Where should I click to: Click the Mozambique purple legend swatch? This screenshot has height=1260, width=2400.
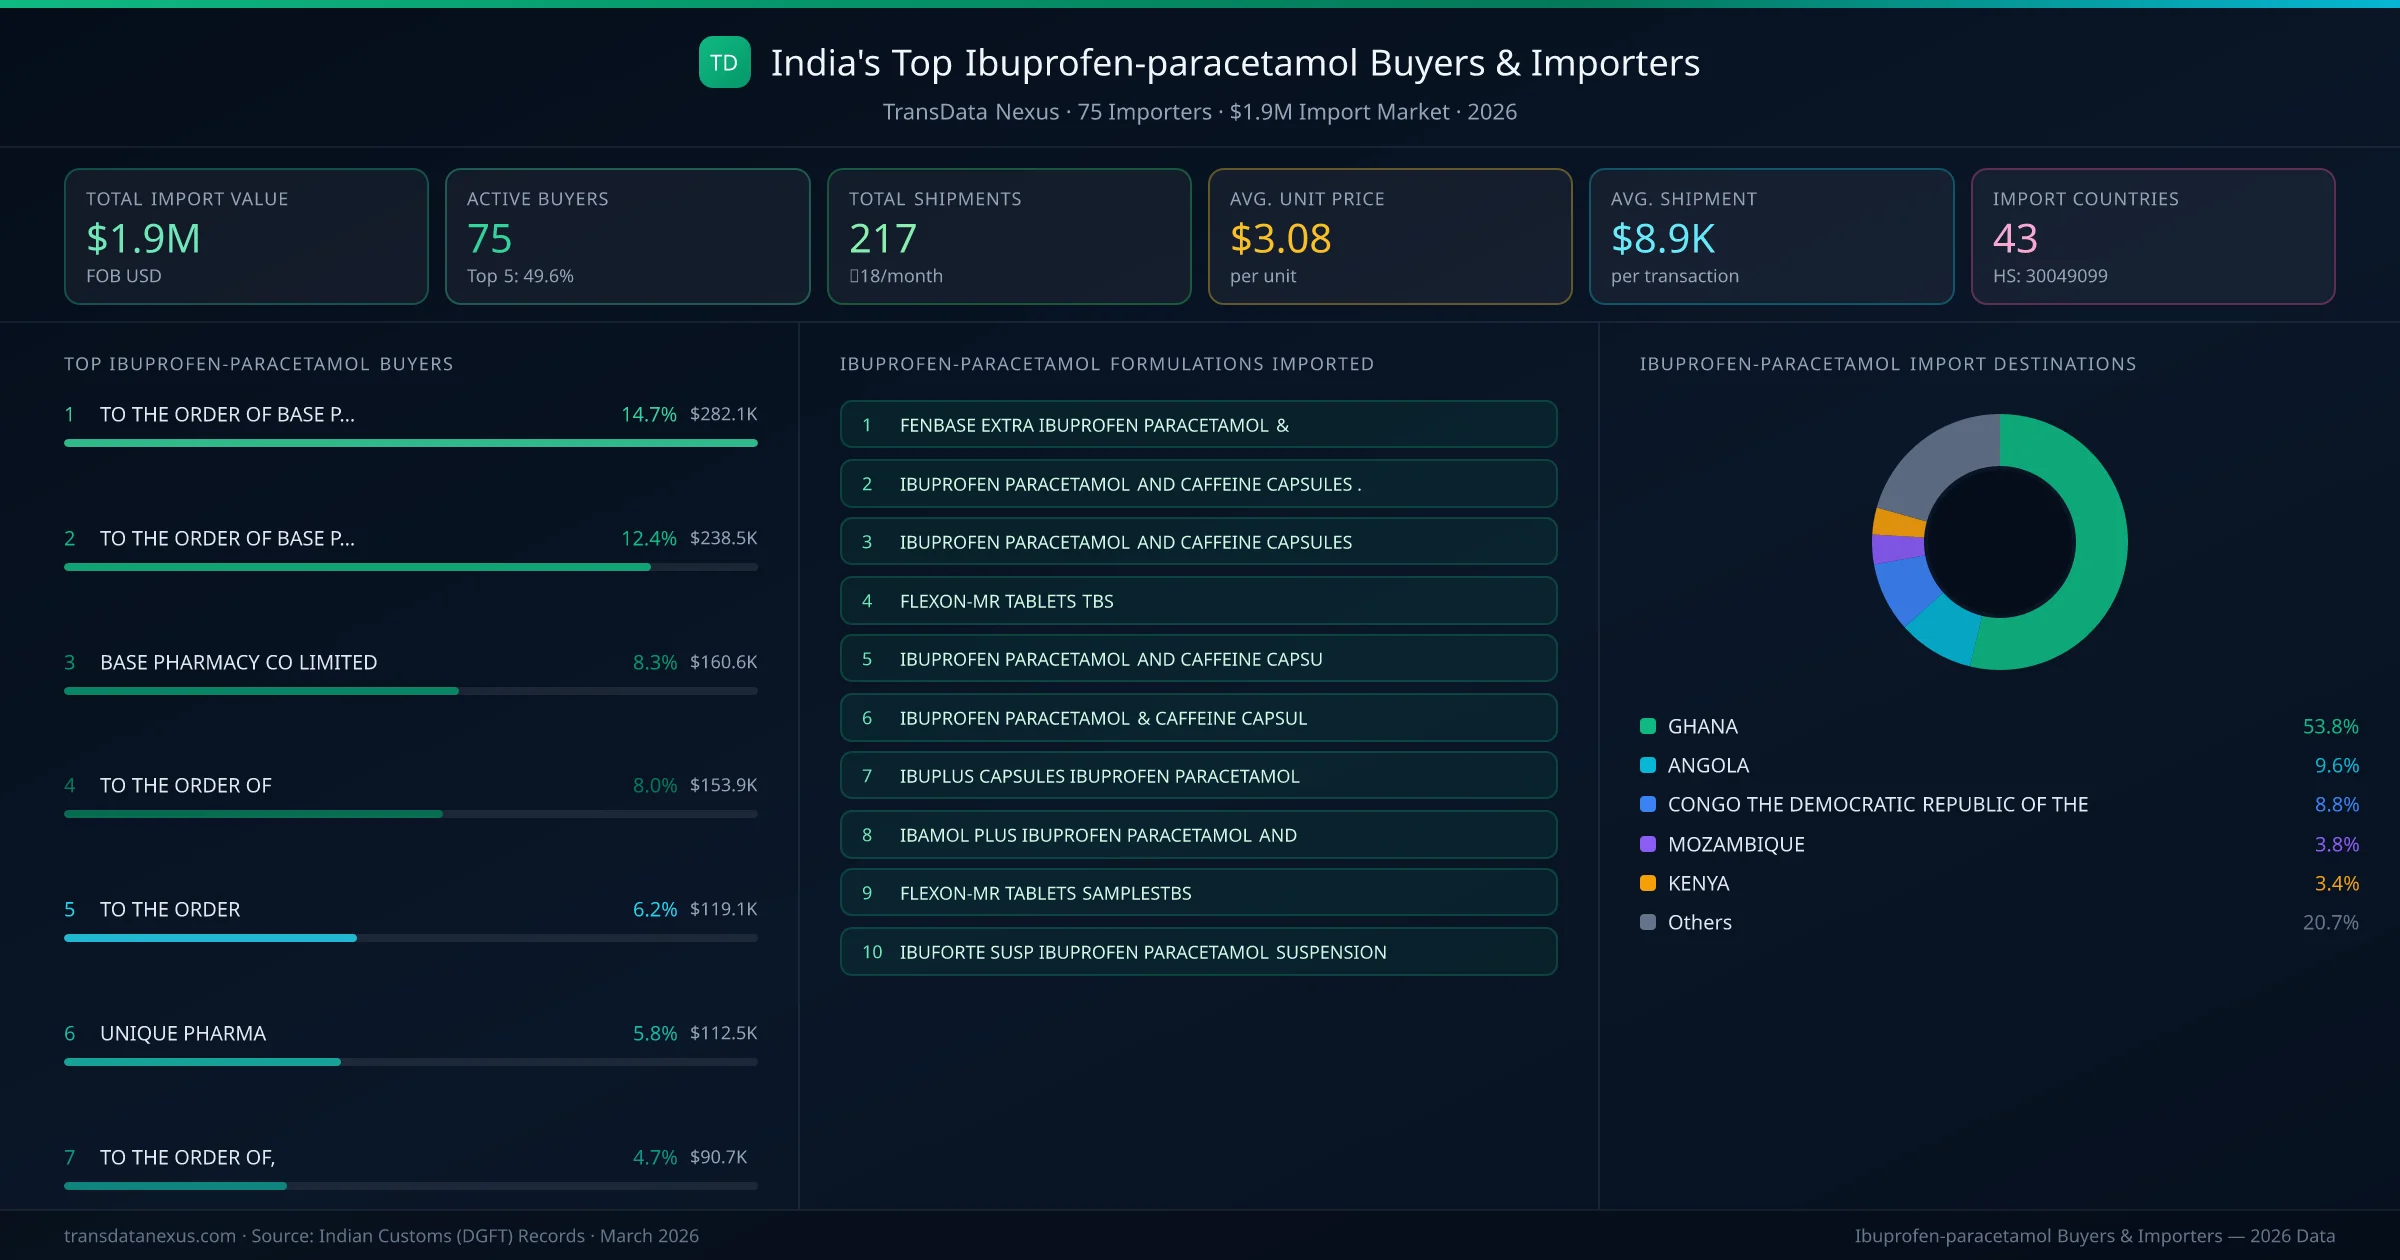point(1648,844)
